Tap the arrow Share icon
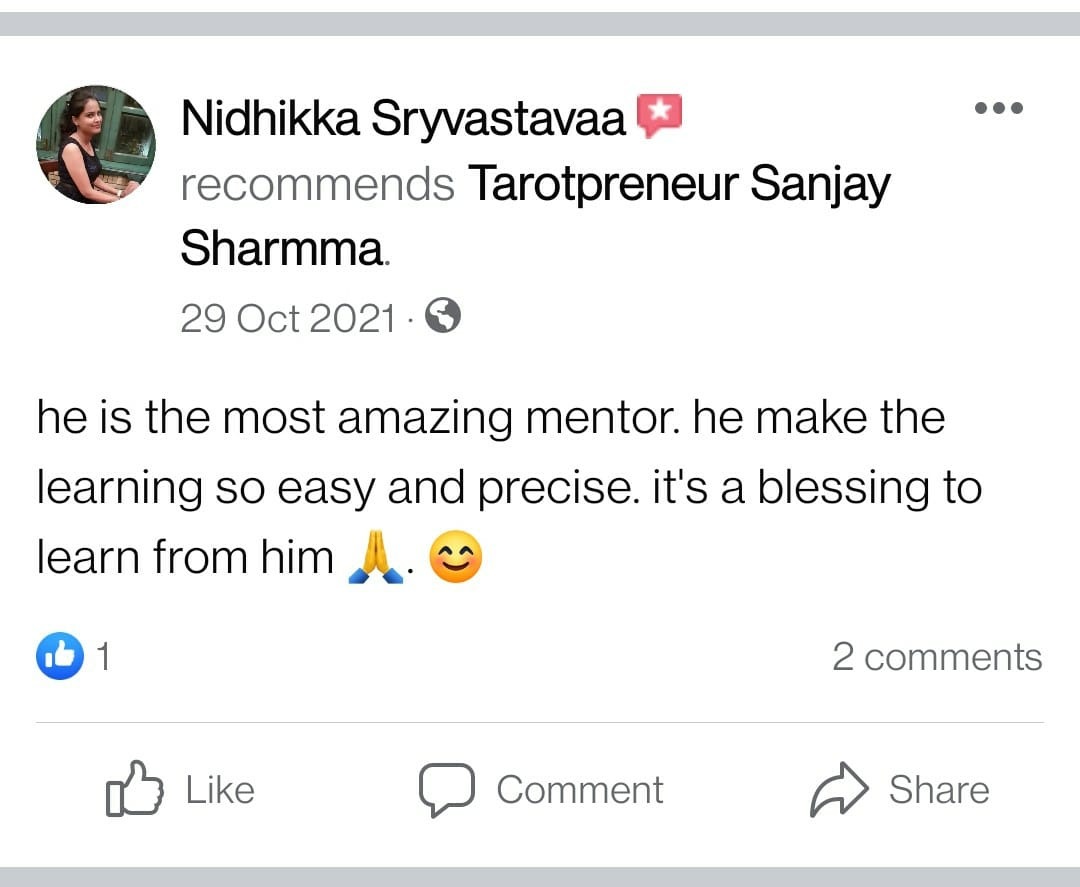This screenshot has width=1080, height=887. pyautogui.click(x=838, y=790)
